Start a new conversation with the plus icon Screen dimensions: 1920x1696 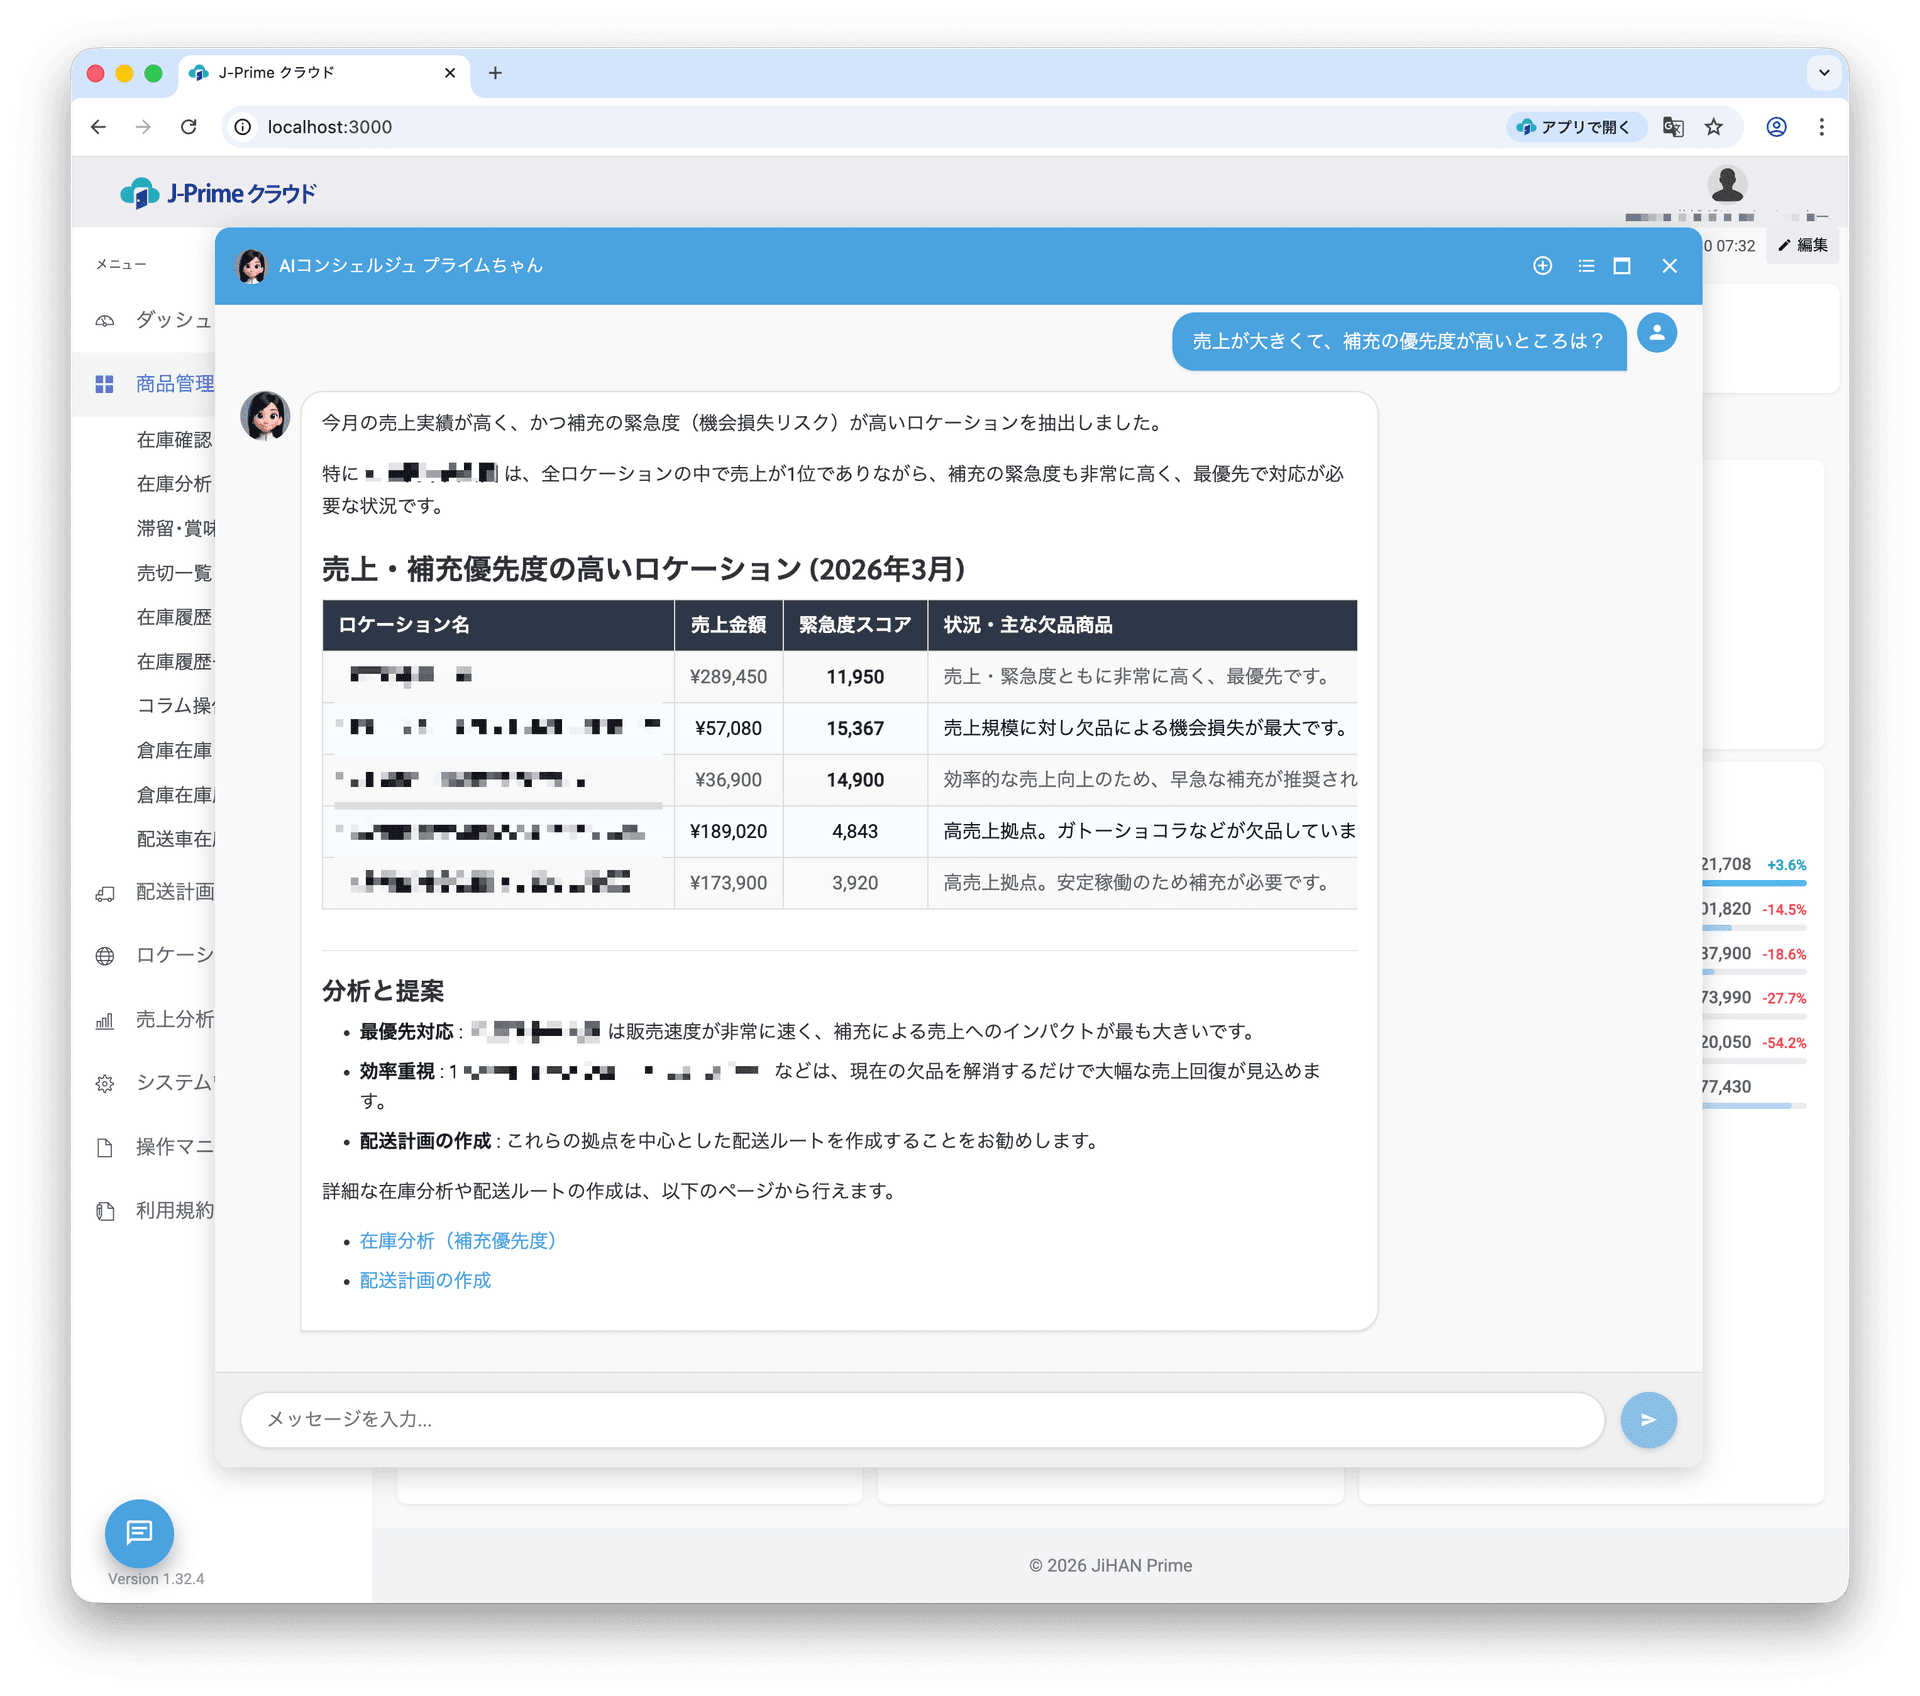coord(1542,266)
